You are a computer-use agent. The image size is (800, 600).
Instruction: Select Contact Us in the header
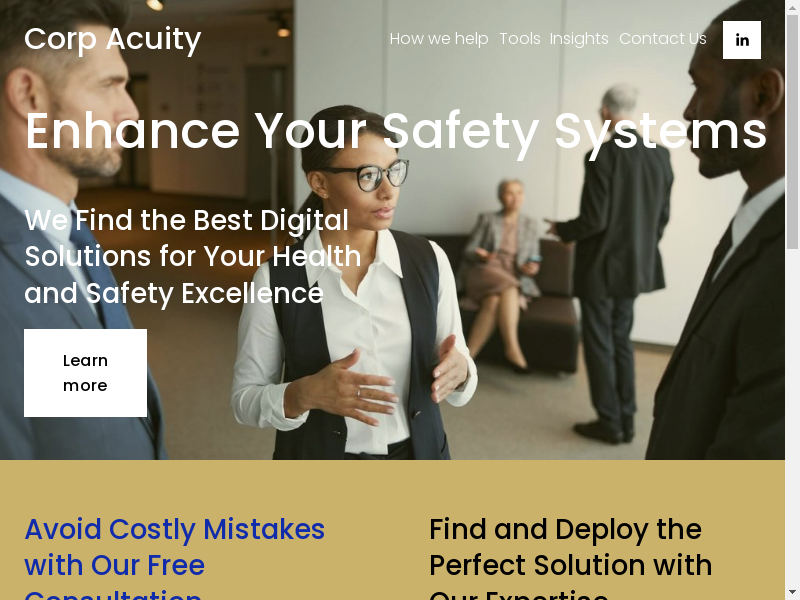663,39
